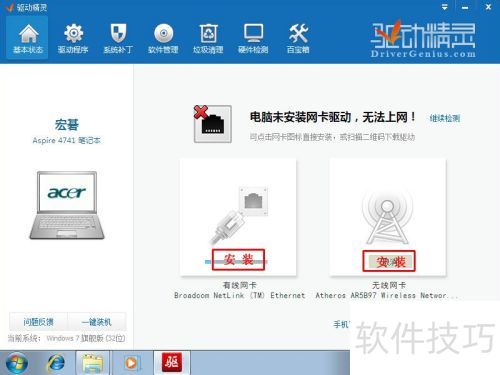Open Windows Explorer folder on taskbar
Viewport: 500px width, 375px height.
(x=93, y=363)
